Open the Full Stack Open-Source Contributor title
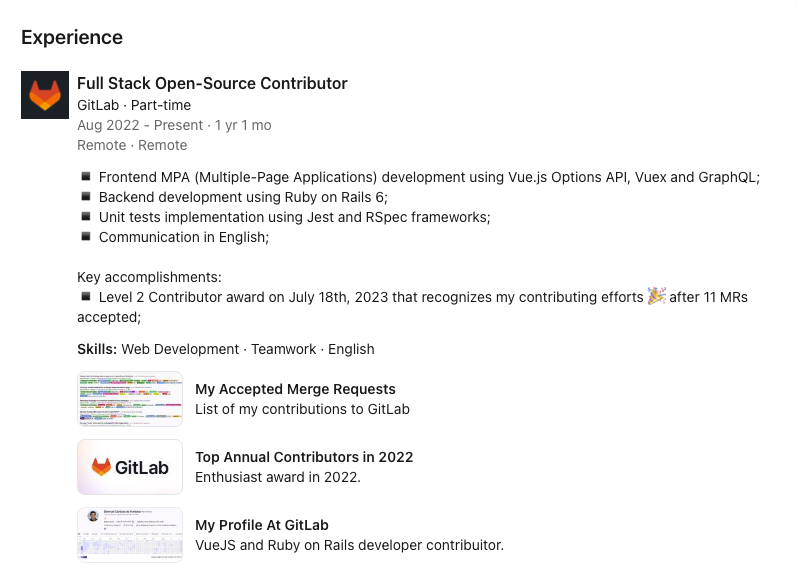The height and width of the screenshot is (574, 798). coord(212,84)
